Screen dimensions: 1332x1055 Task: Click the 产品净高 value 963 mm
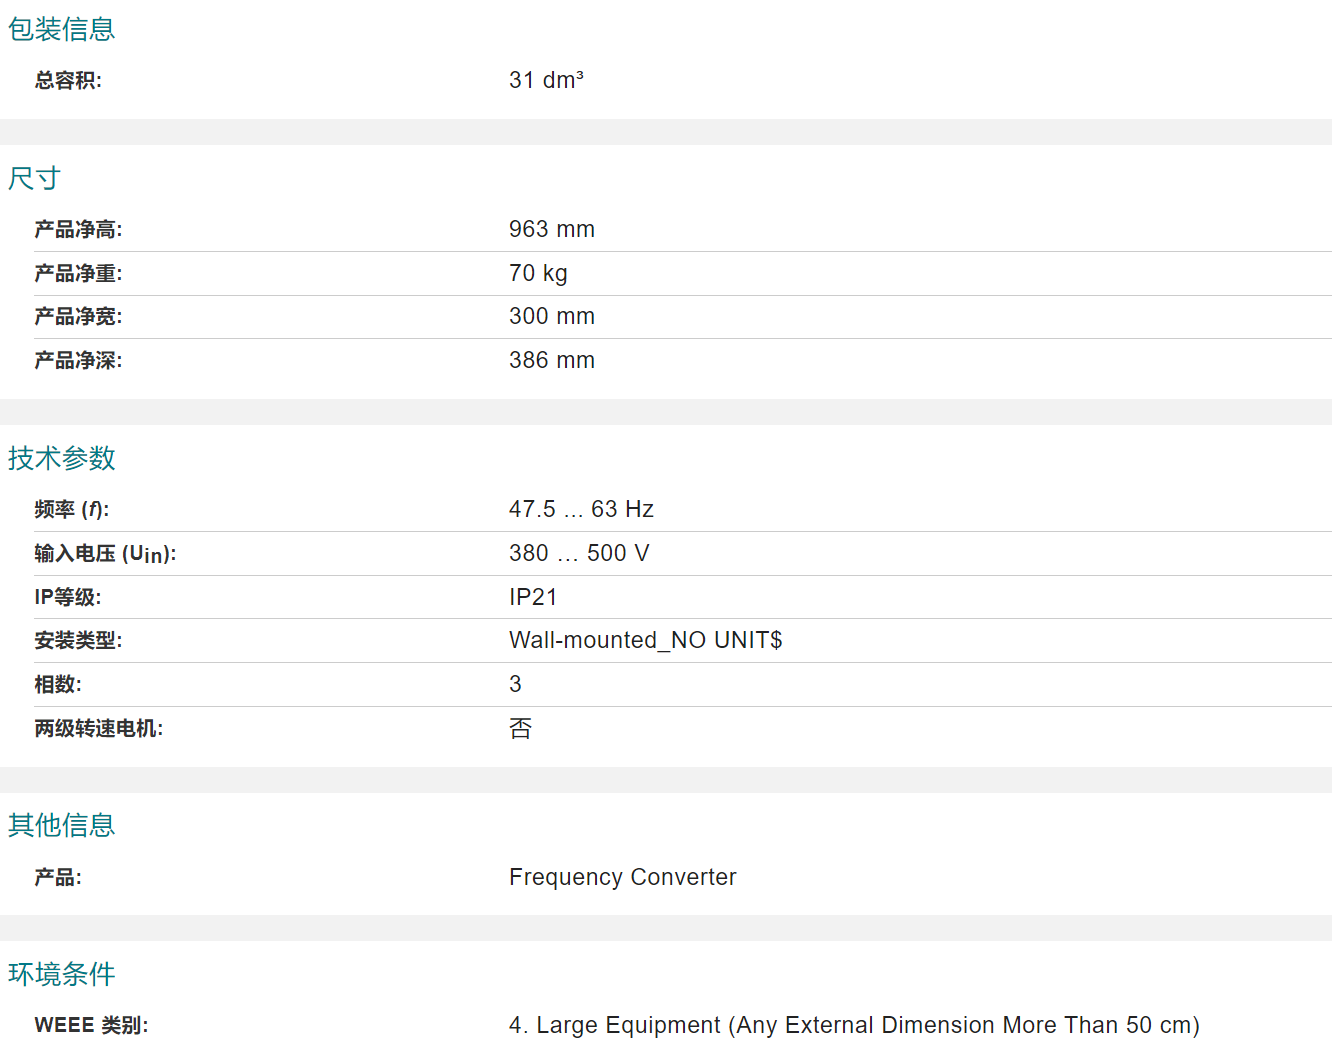552,229
